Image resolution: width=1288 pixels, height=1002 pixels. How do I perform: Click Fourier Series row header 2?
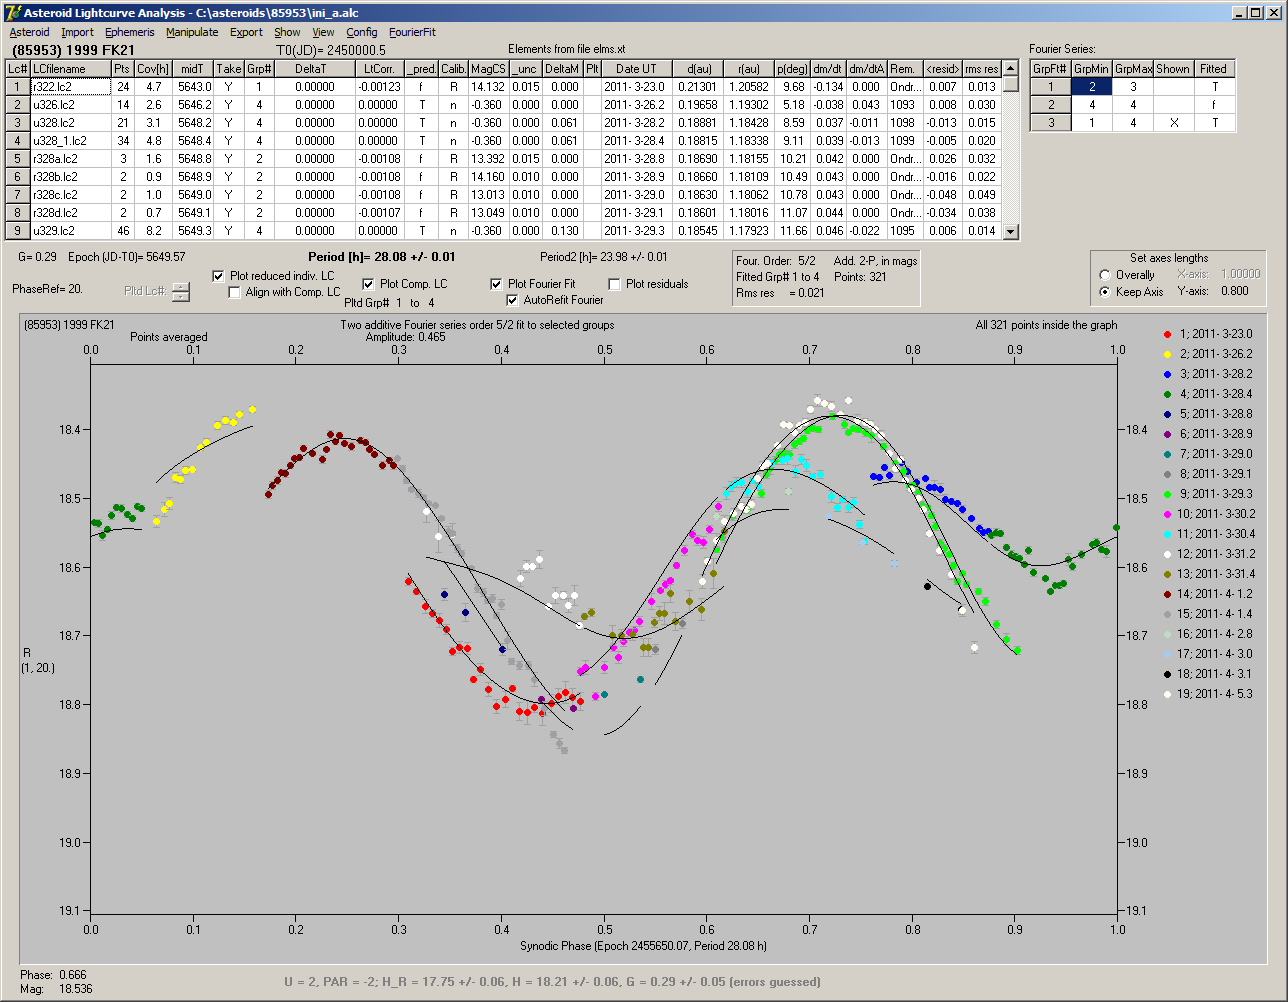tap(1050, 105)
